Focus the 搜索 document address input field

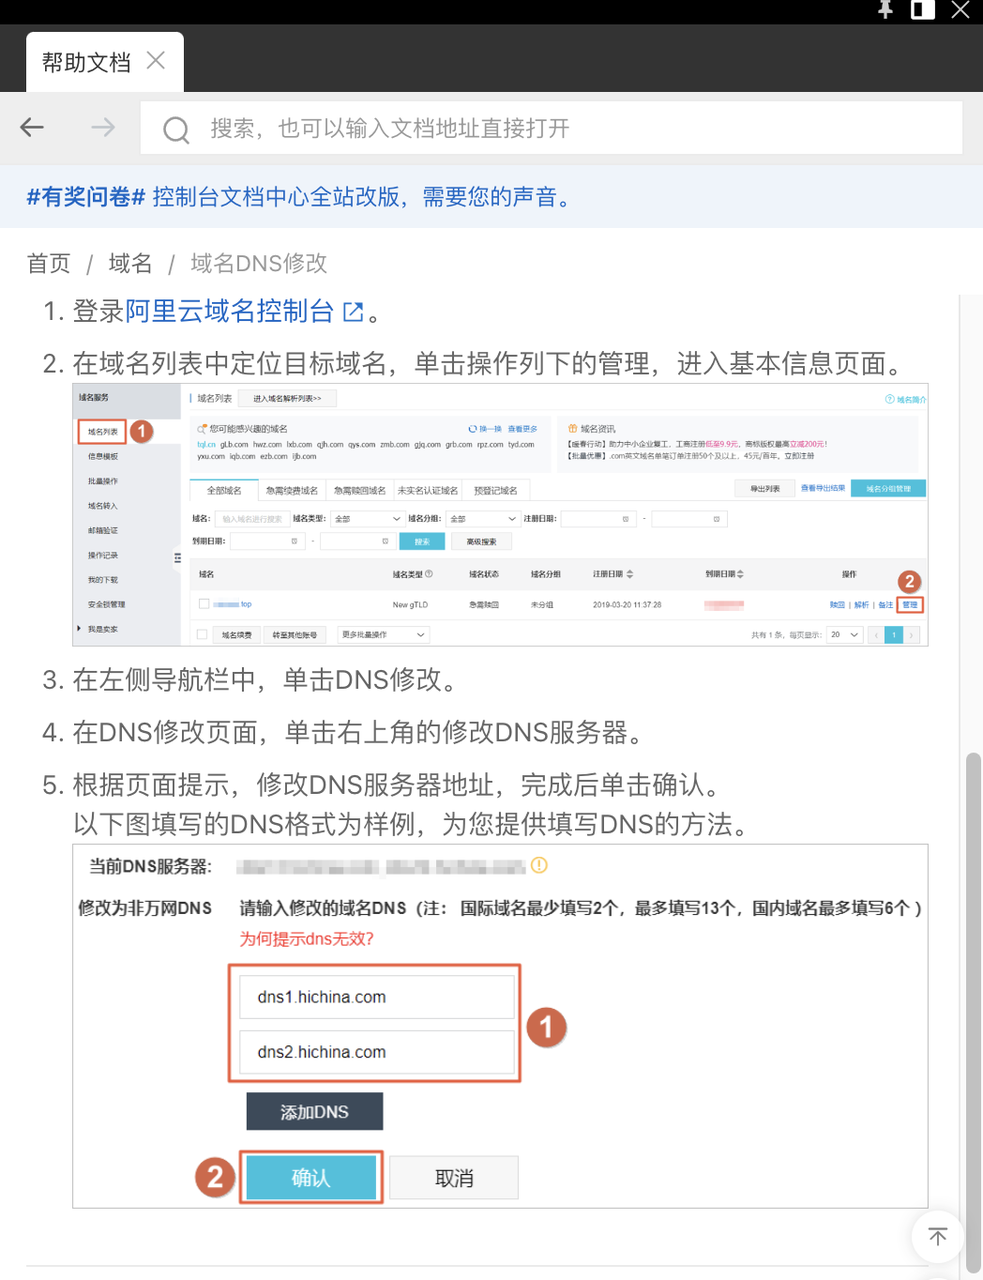point(551,128)
